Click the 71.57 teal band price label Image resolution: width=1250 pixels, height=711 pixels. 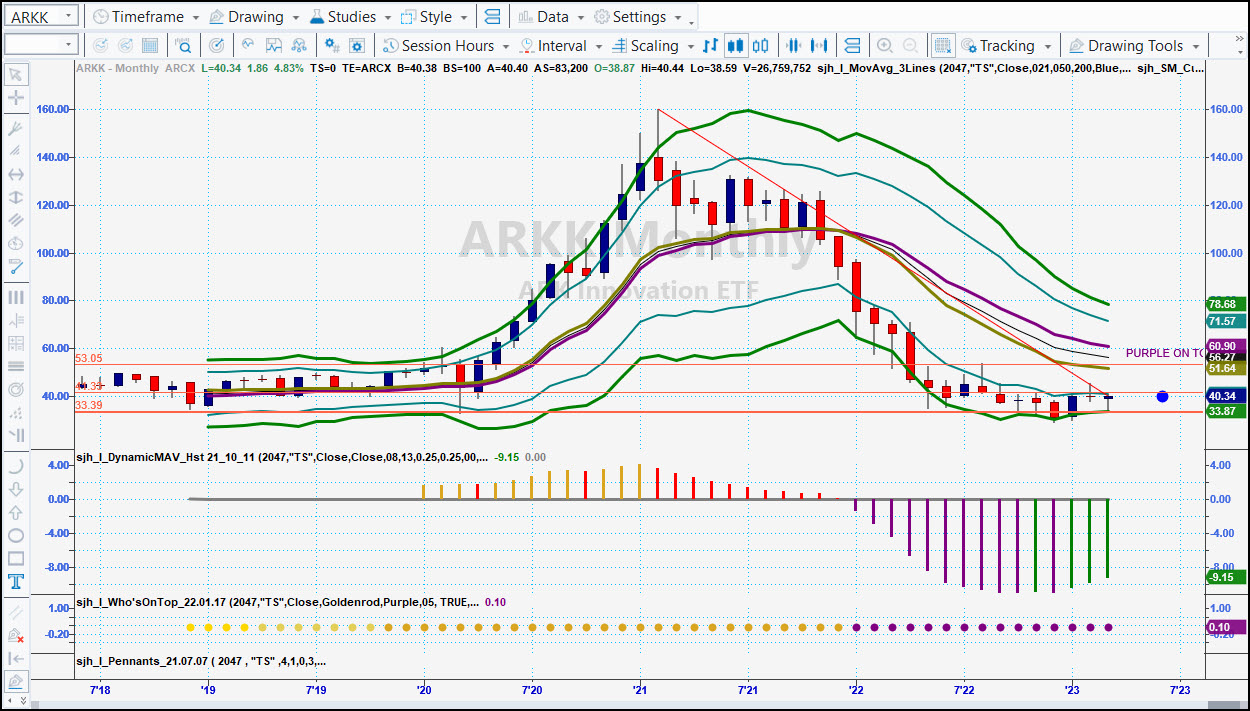(1226, 321)
